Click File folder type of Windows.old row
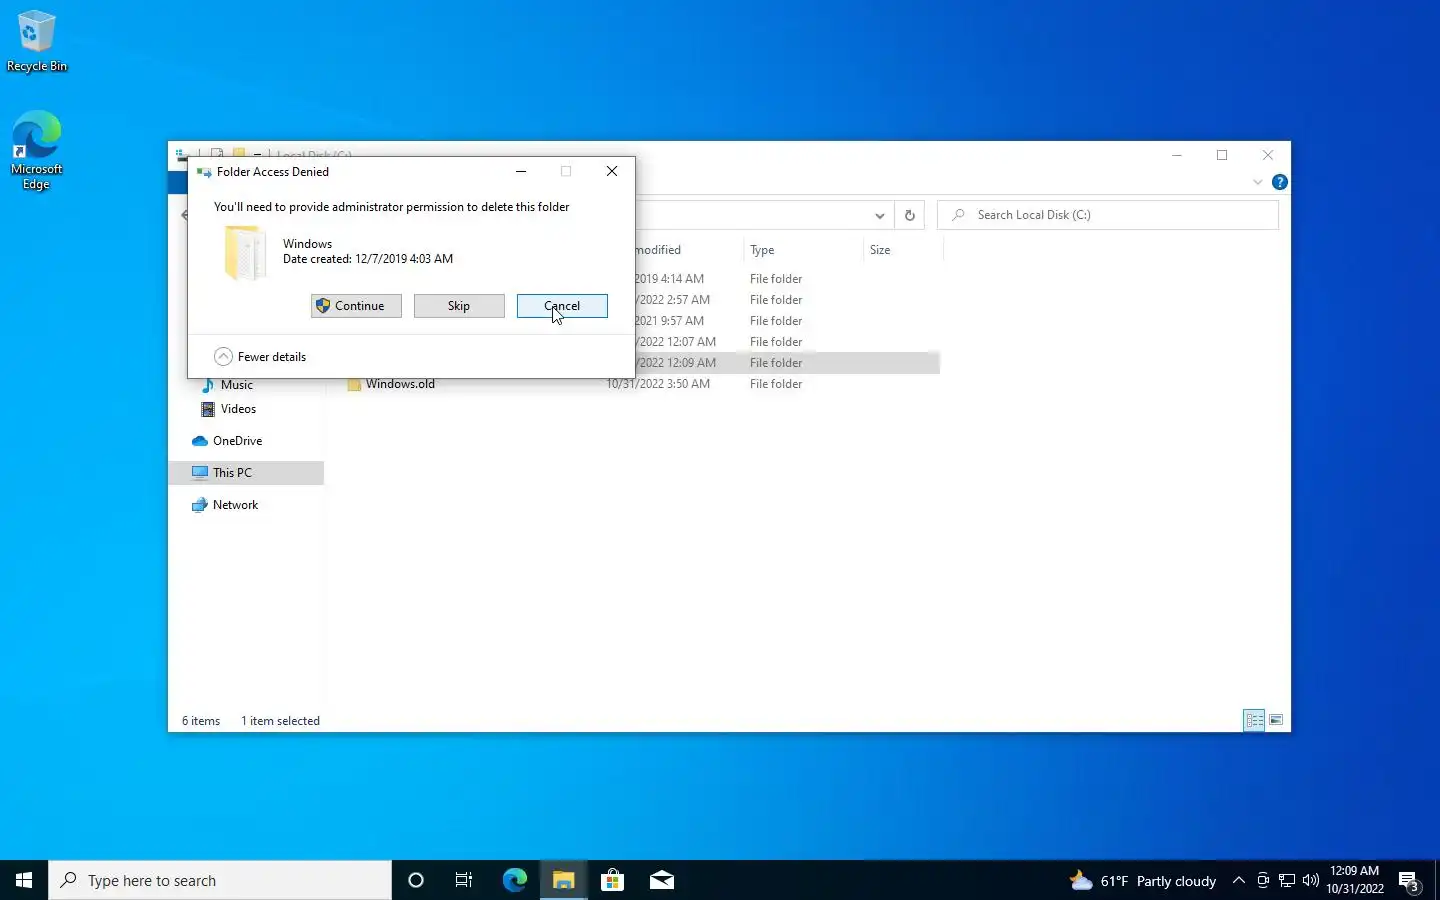Image resolution: width=1440 pixels, height=900 pixels. pyautogui.click(x=776, y=384)
